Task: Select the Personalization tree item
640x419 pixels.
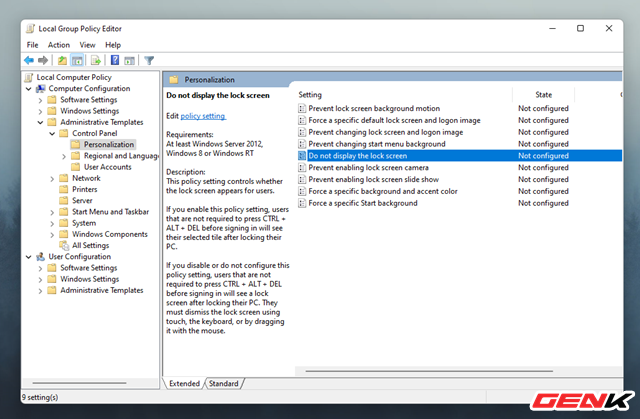Action: pos(109,144)
